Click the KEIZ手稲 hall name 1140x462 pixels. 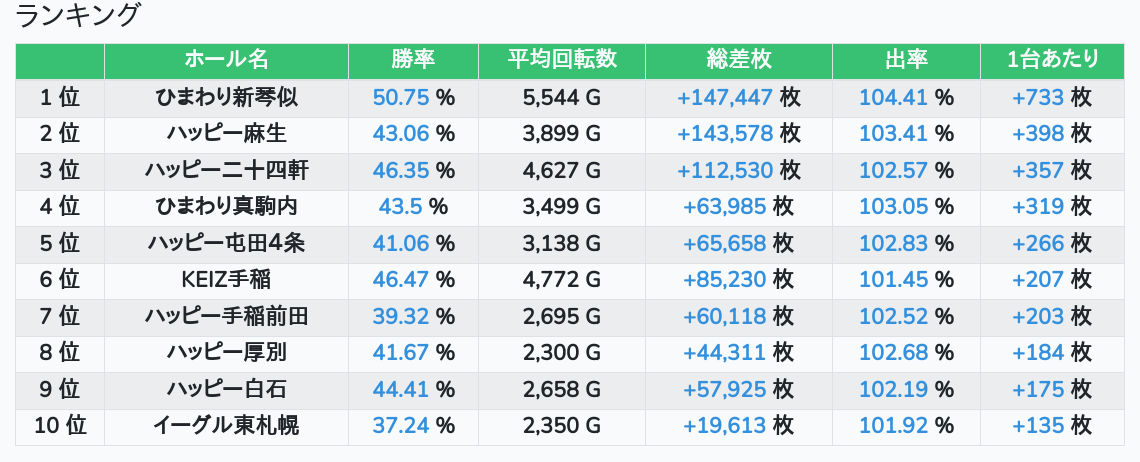pyautogui.click(x=226, y=280)
